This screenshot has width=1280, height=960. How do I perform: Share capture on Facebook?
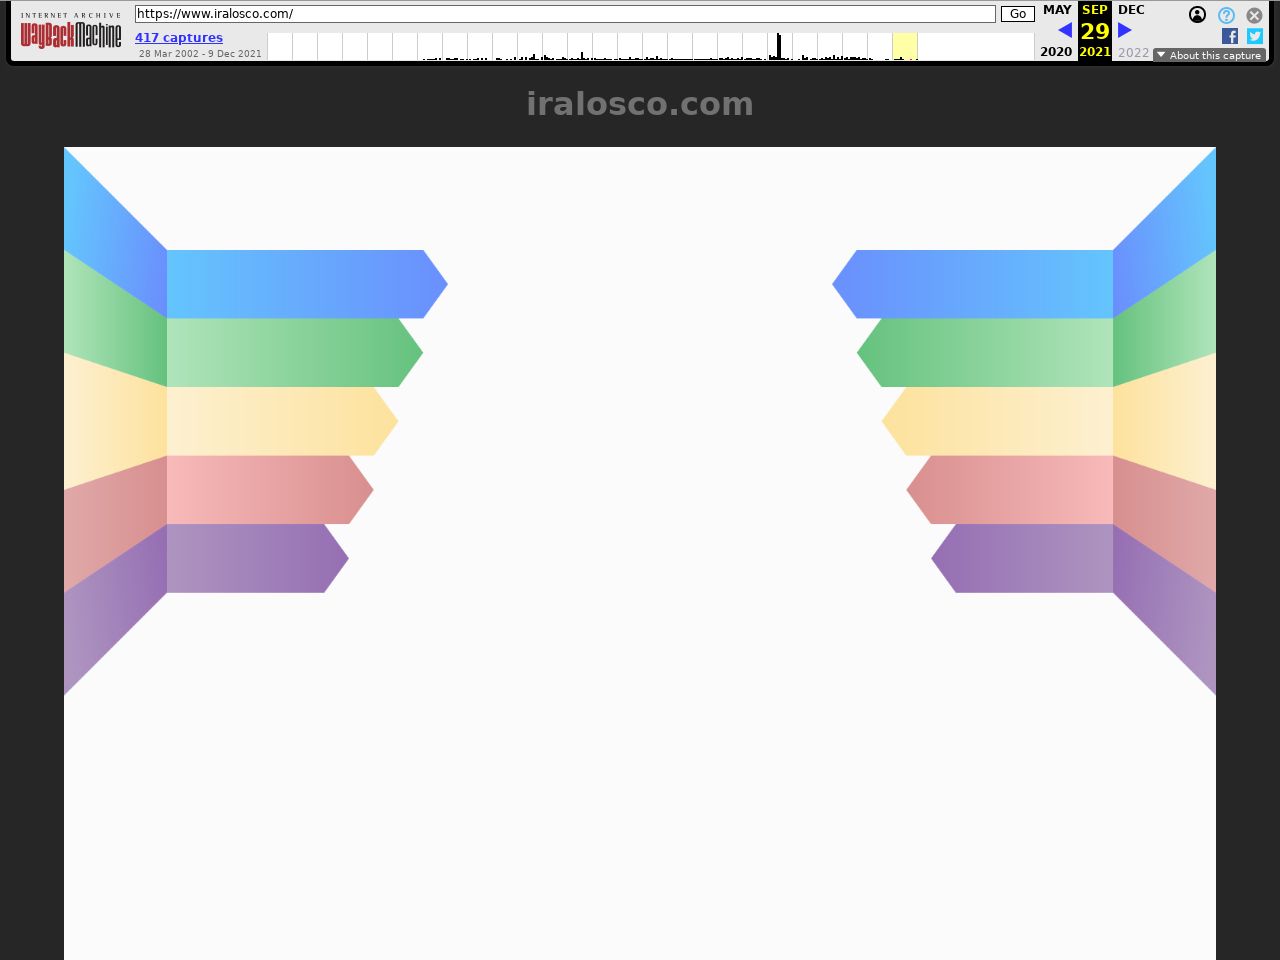1229,36
